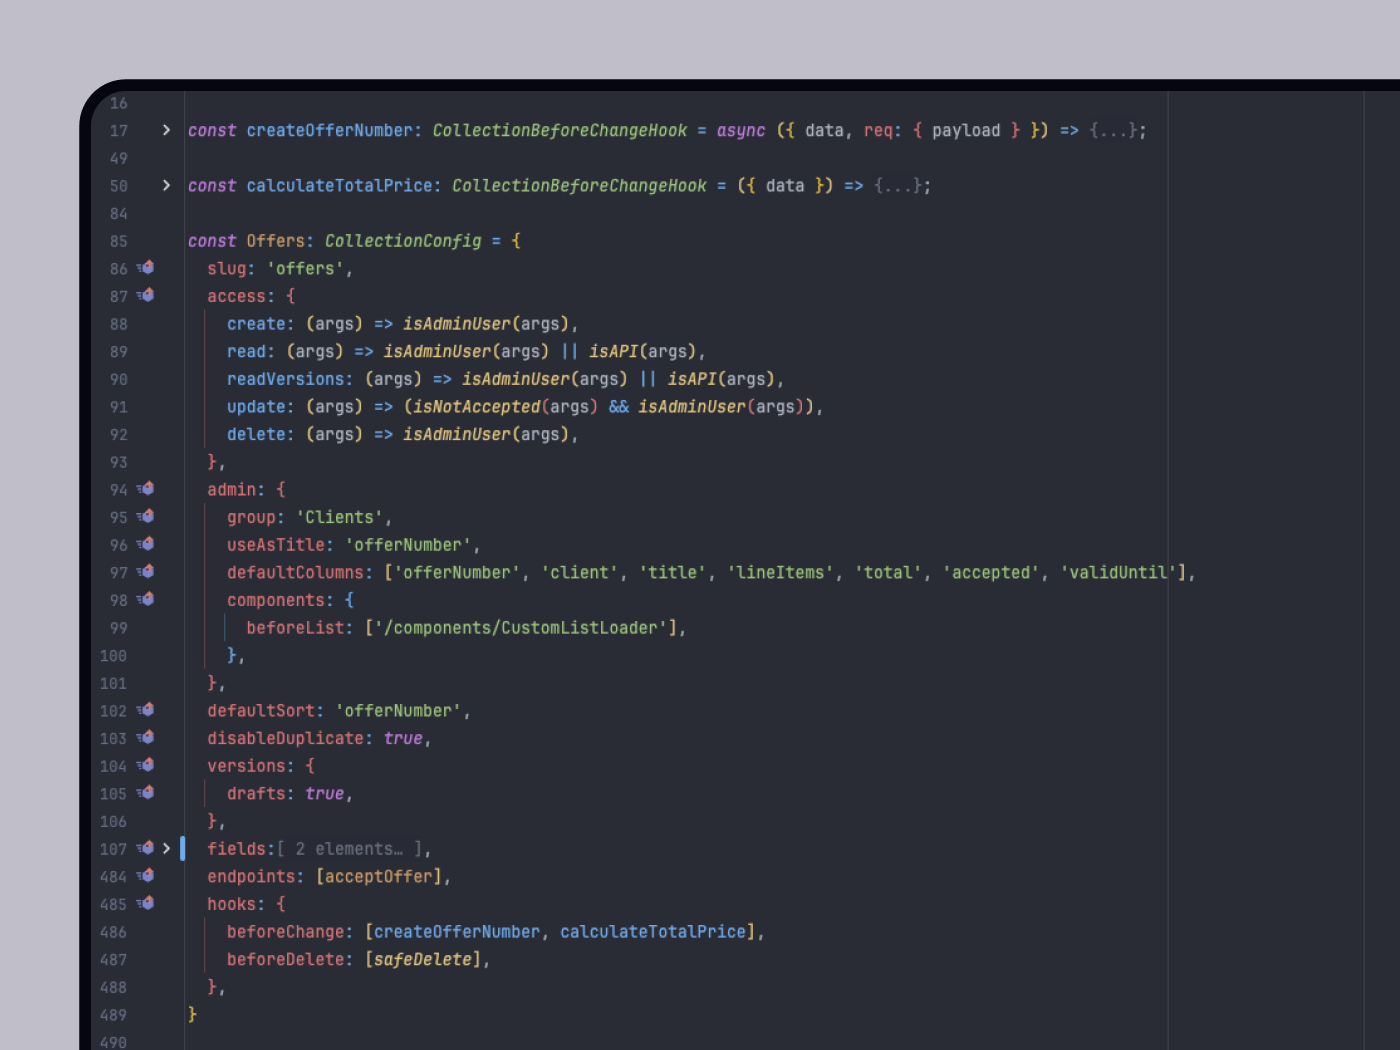Click gutter icon beside fields line 107
Screen dimensions: 1400x1050
coord(145,848)
